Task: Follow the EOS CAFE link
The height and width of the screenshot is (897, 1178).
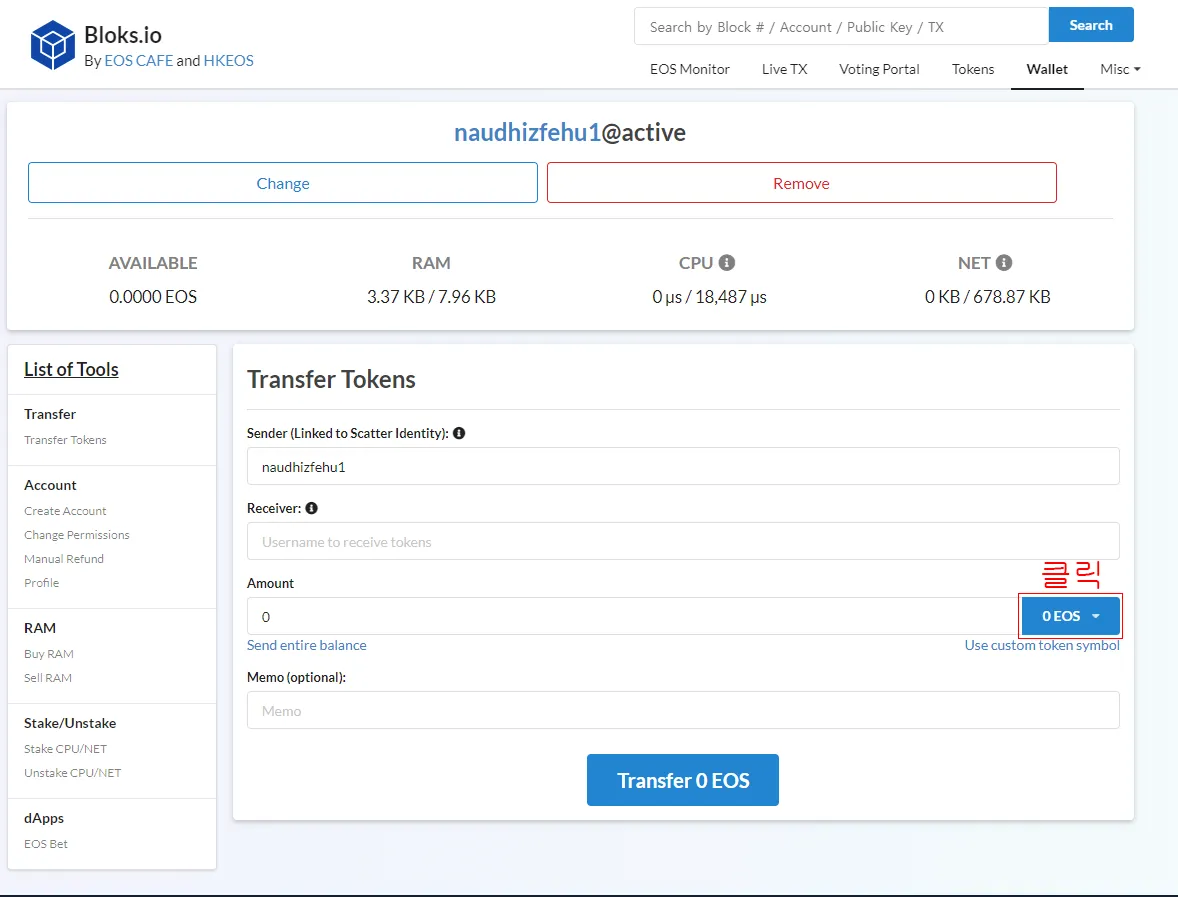Action: tap(138, 61)
